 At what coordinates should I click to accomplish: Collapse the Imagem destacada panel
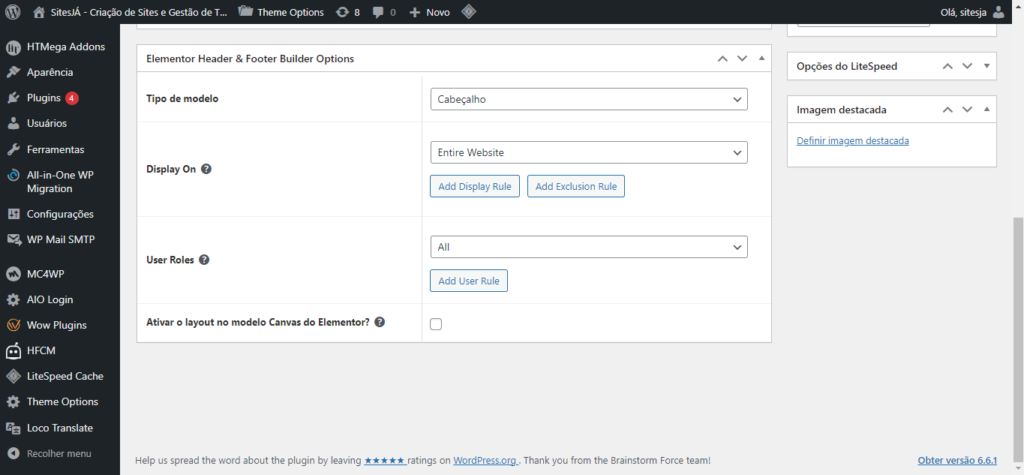tap(987, 110)
